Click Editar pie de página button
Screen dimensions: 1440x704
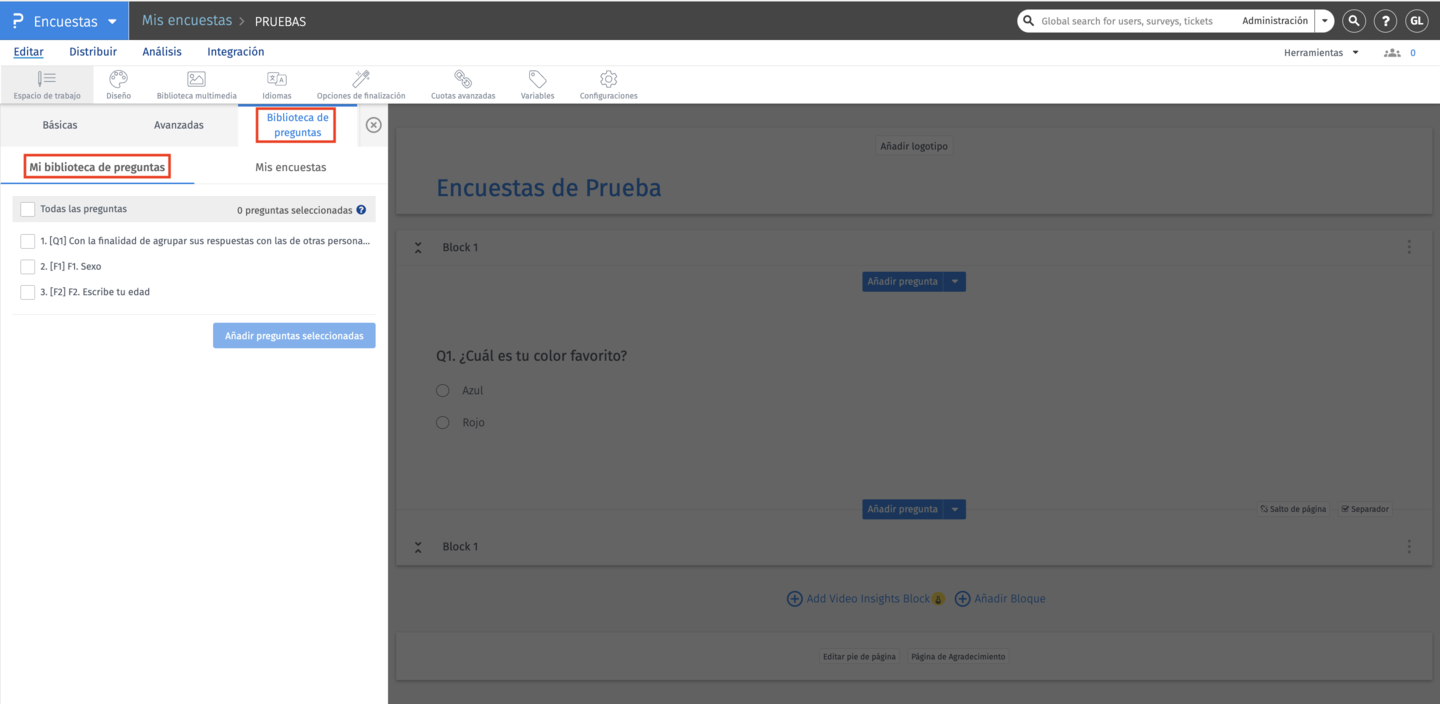point(859,657)
